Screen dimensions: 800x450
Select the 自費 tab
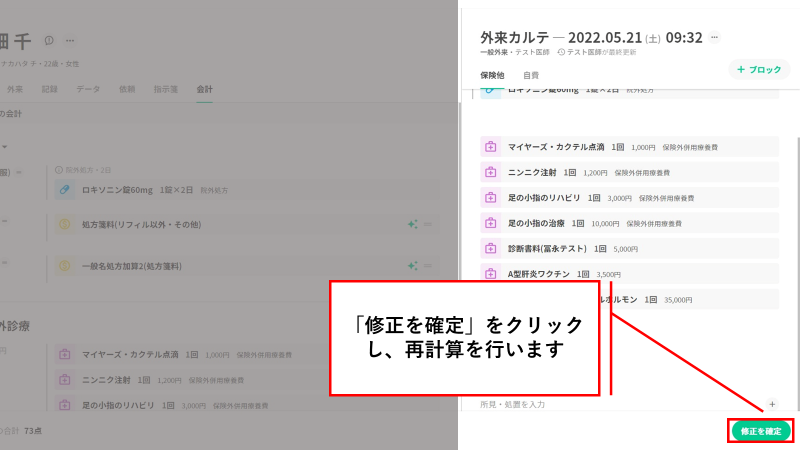point(531,76)
